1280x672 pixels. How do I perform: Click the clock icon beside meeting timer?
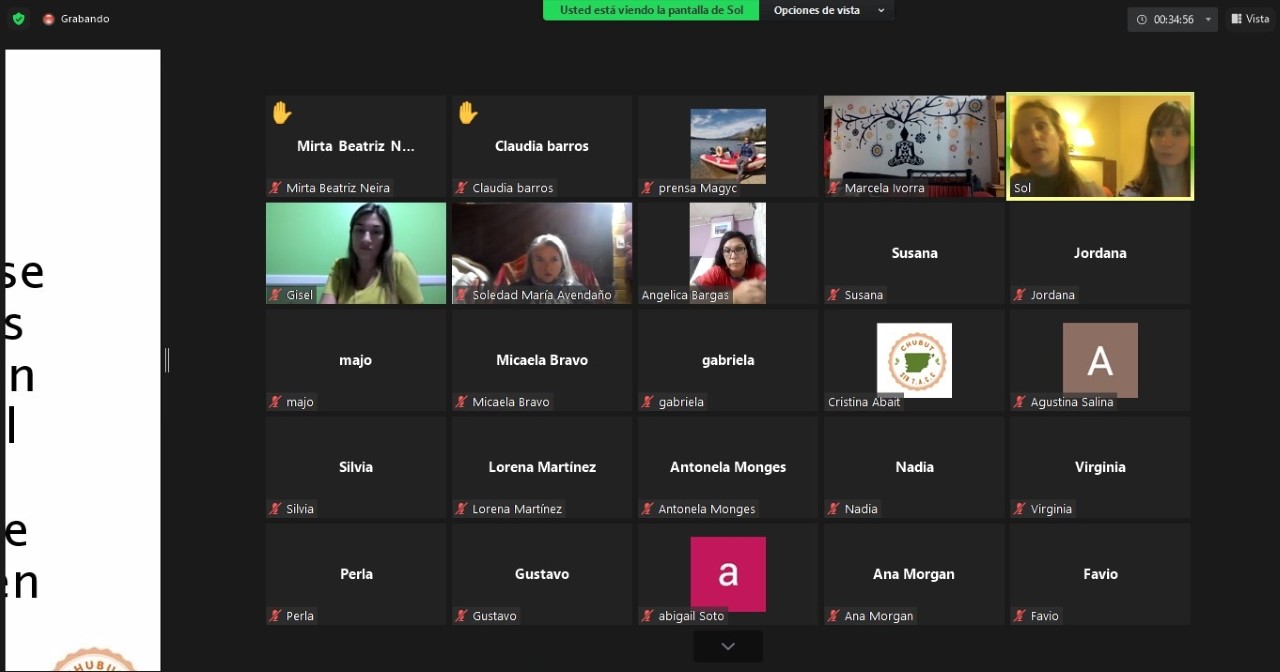point(1142,20)
